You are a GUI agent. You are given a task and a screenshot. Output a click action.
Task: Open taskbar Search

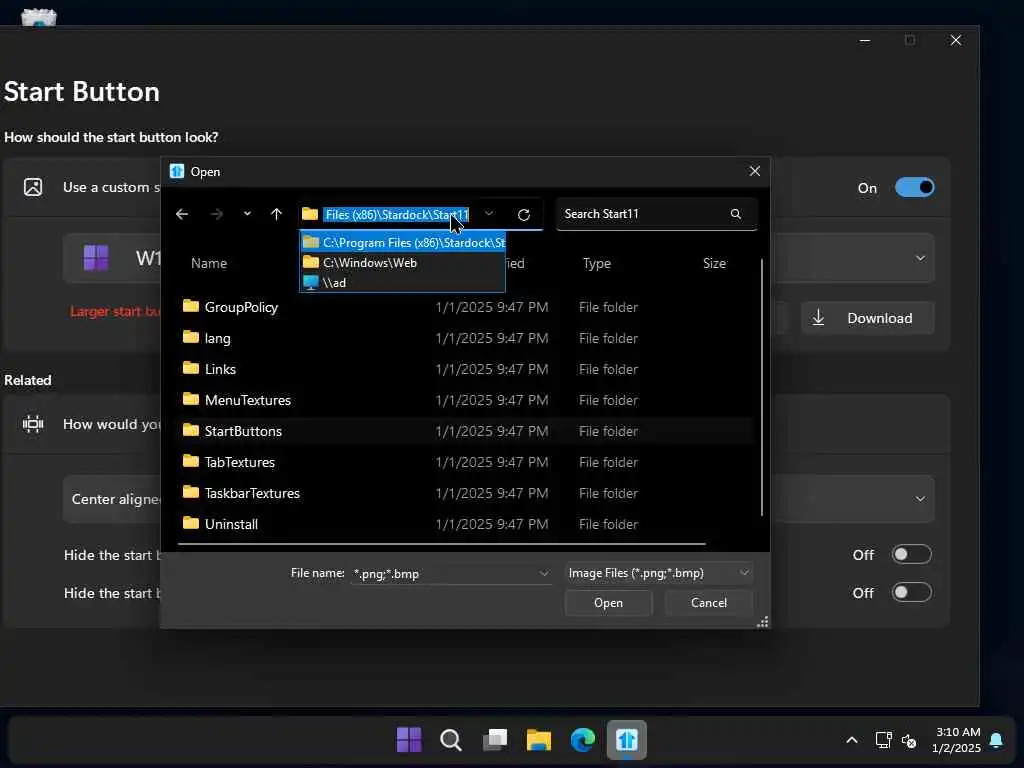[x=451, y=740]
